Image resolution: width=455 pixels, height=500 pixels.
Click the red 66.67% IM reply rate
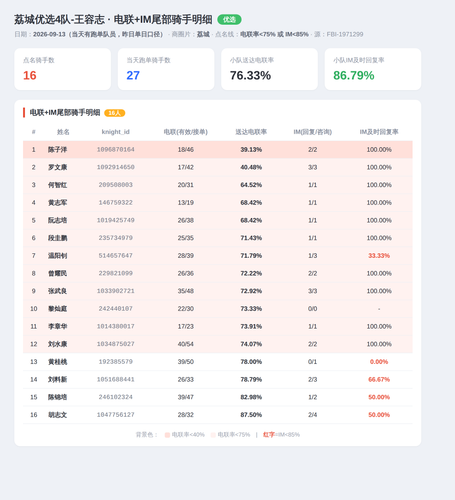(x=379, y=379)
